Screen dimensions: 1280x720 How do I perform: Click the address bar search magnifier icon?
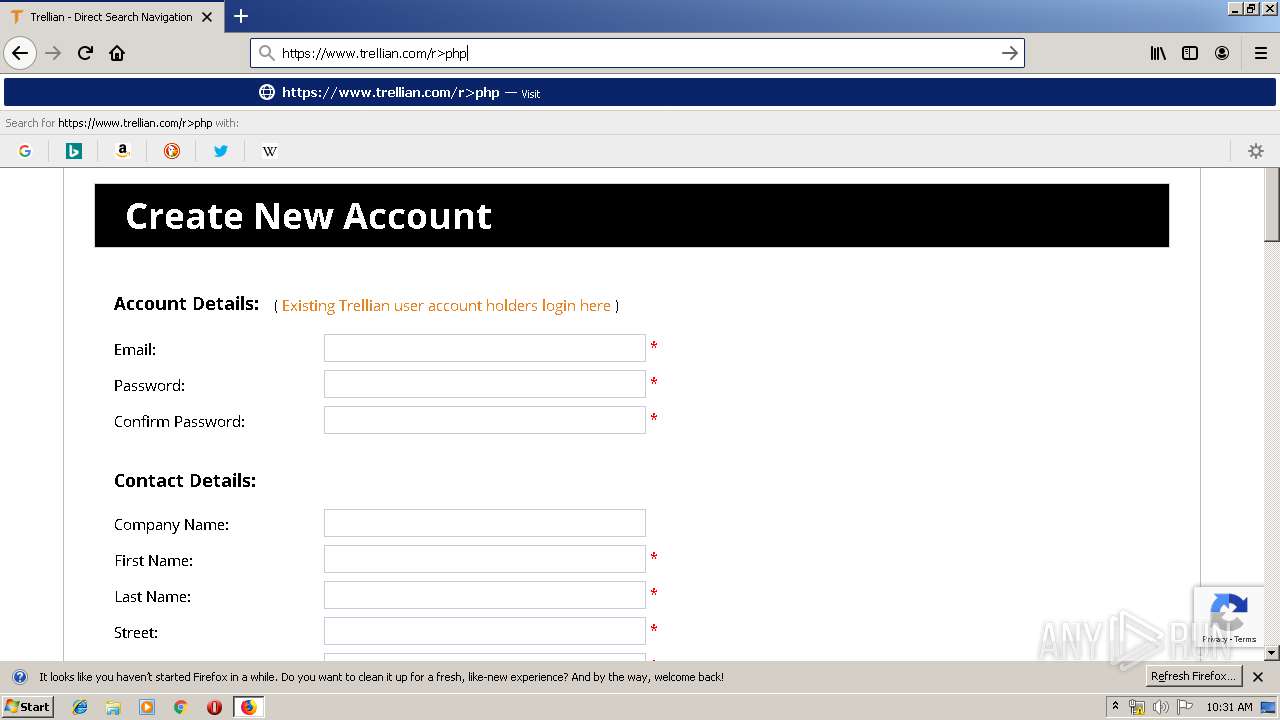266,53
